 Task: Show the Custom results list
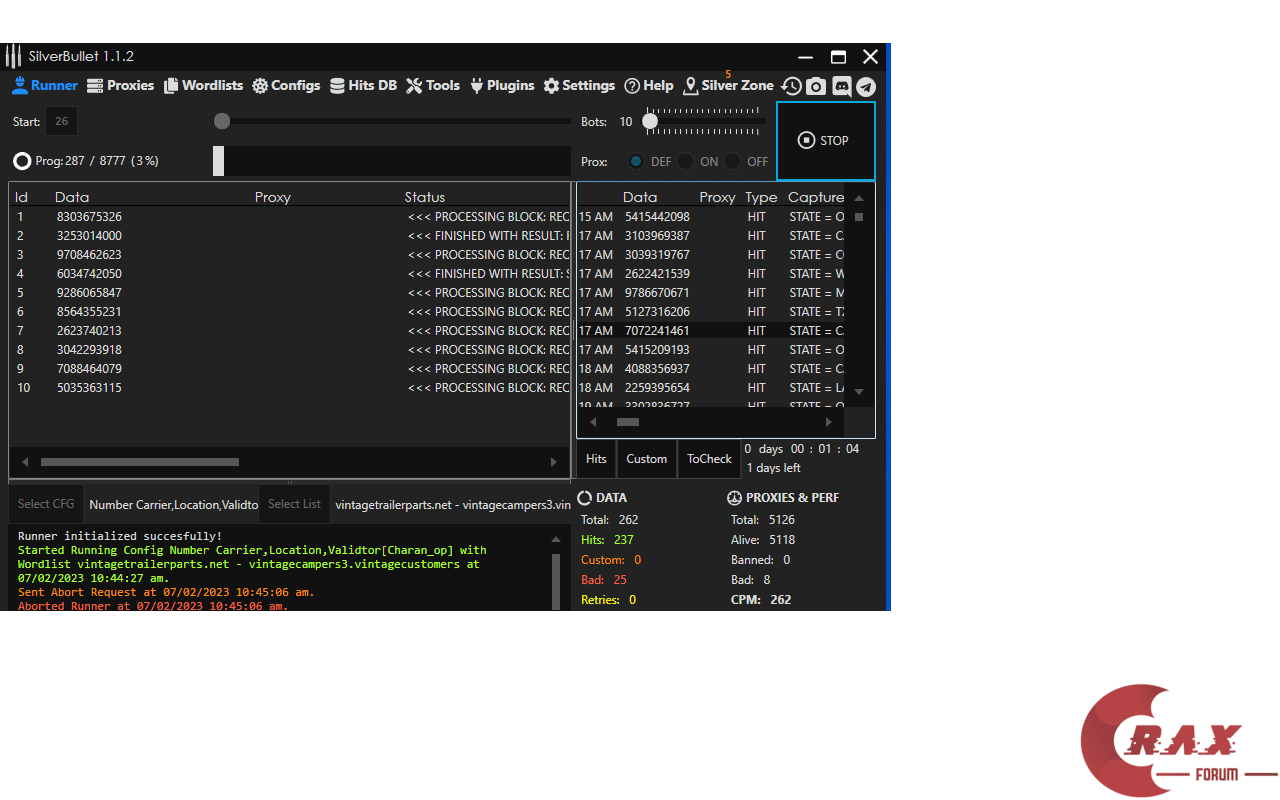tap(646, 459)
